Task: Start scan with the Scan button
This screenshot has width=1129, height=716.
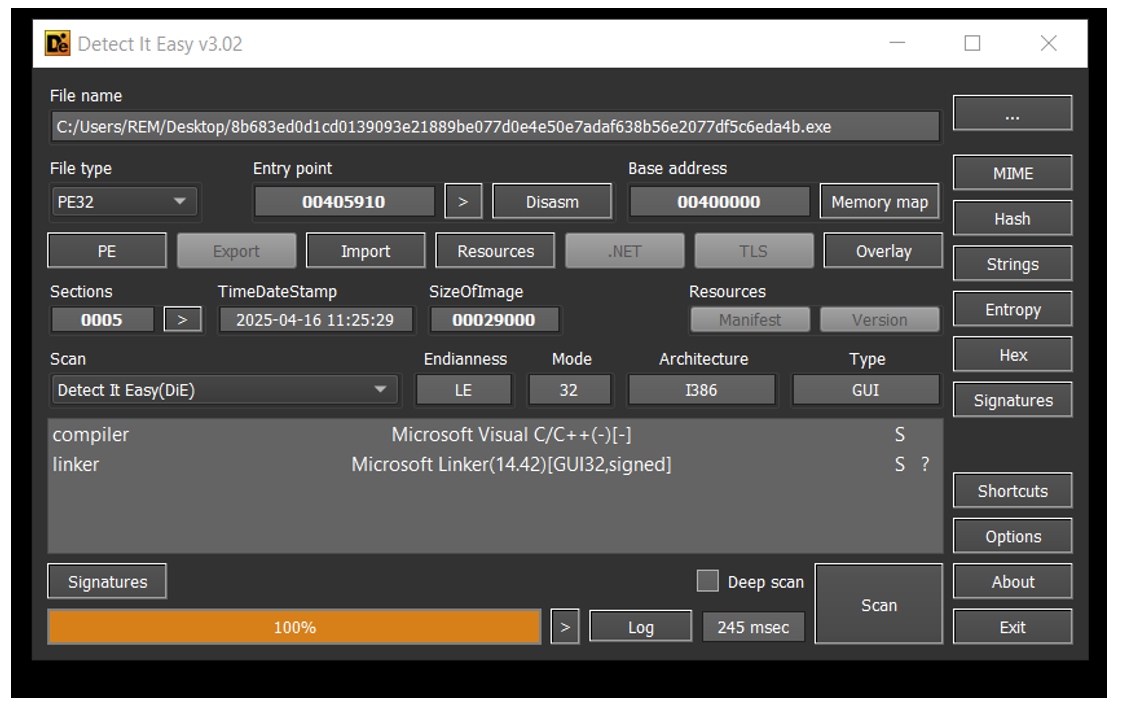Action: coord(878,605)
